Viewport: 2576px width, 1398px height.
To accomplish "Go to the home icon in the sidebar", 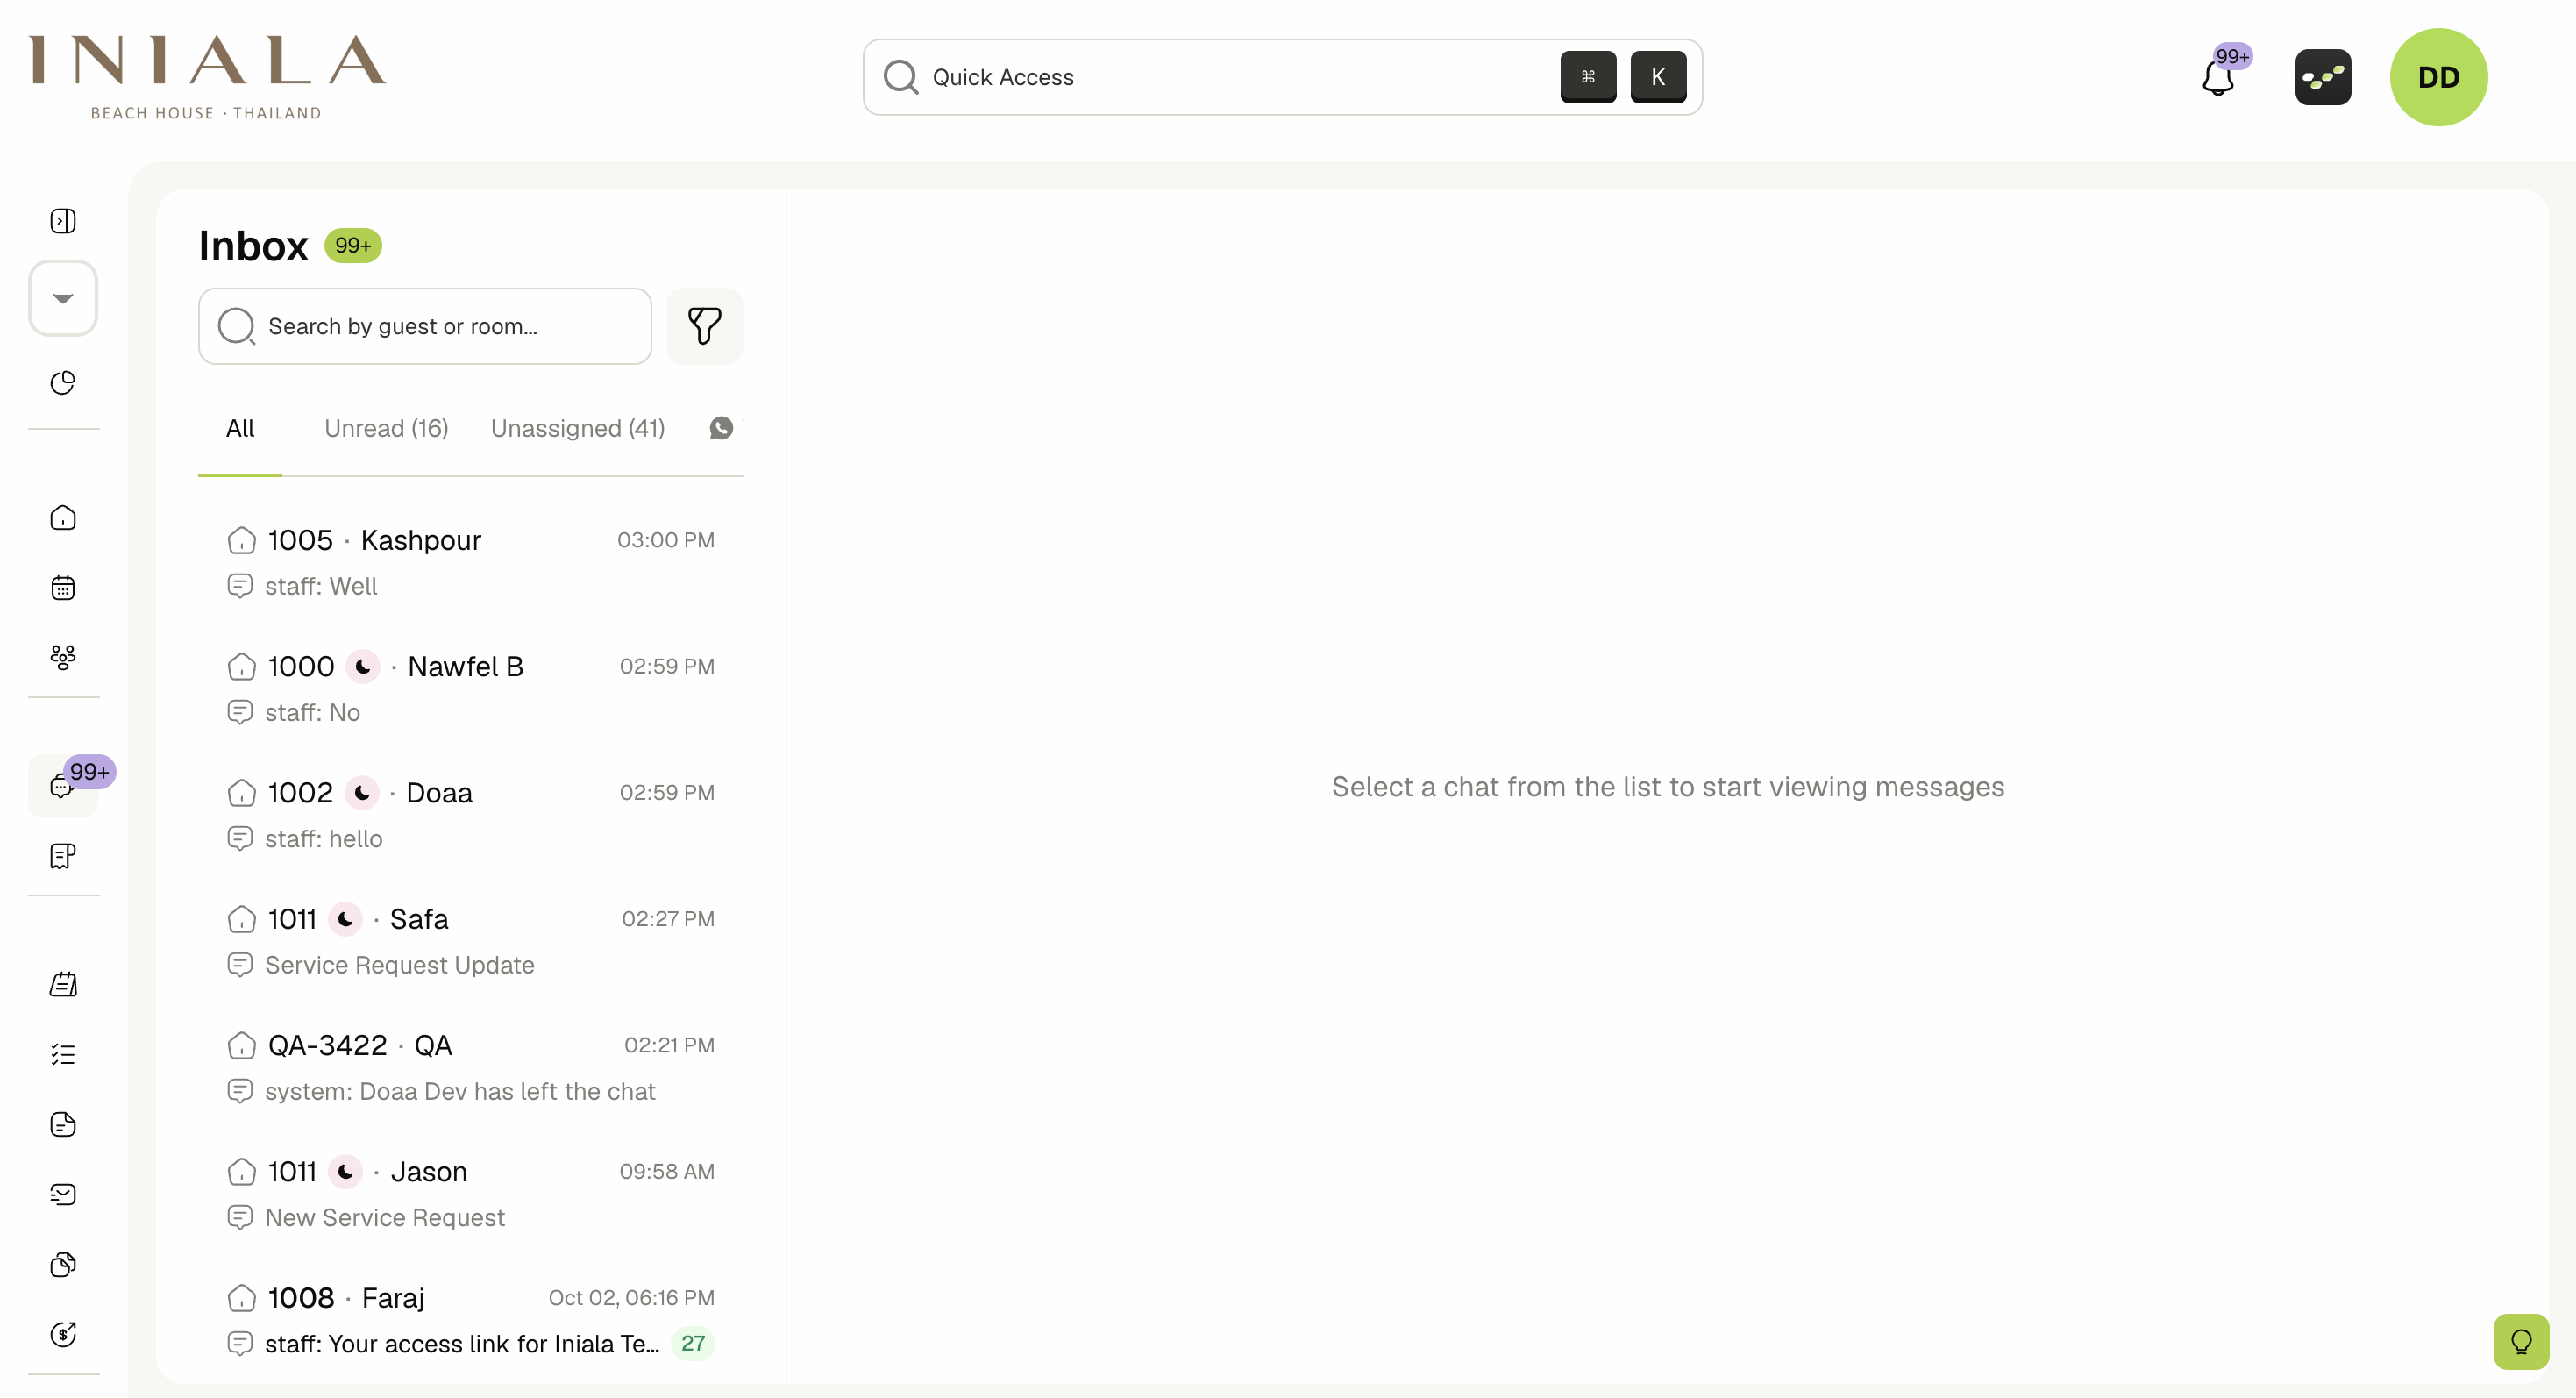I will (x=63, y=517).
